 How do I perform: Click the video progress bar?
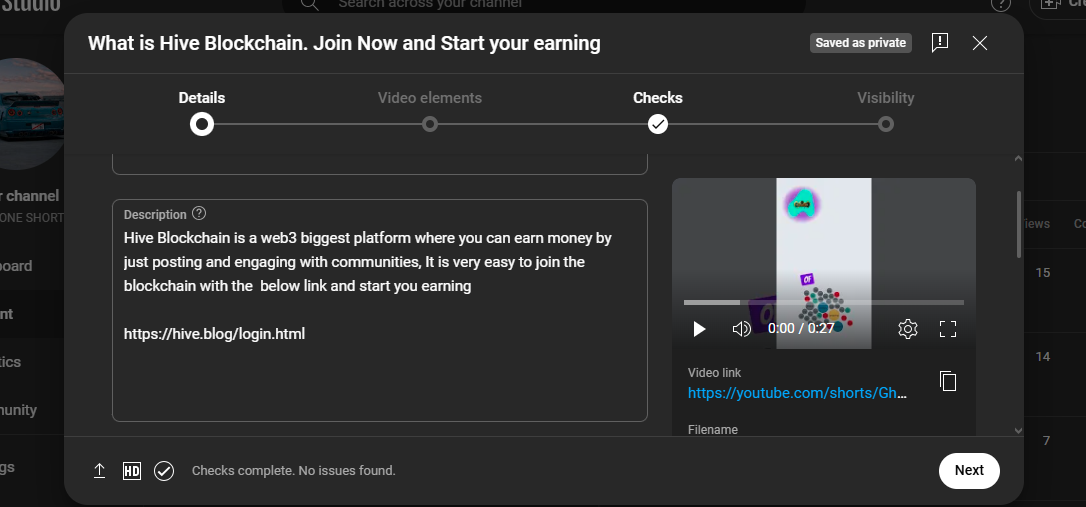click(x=824, y=303)
